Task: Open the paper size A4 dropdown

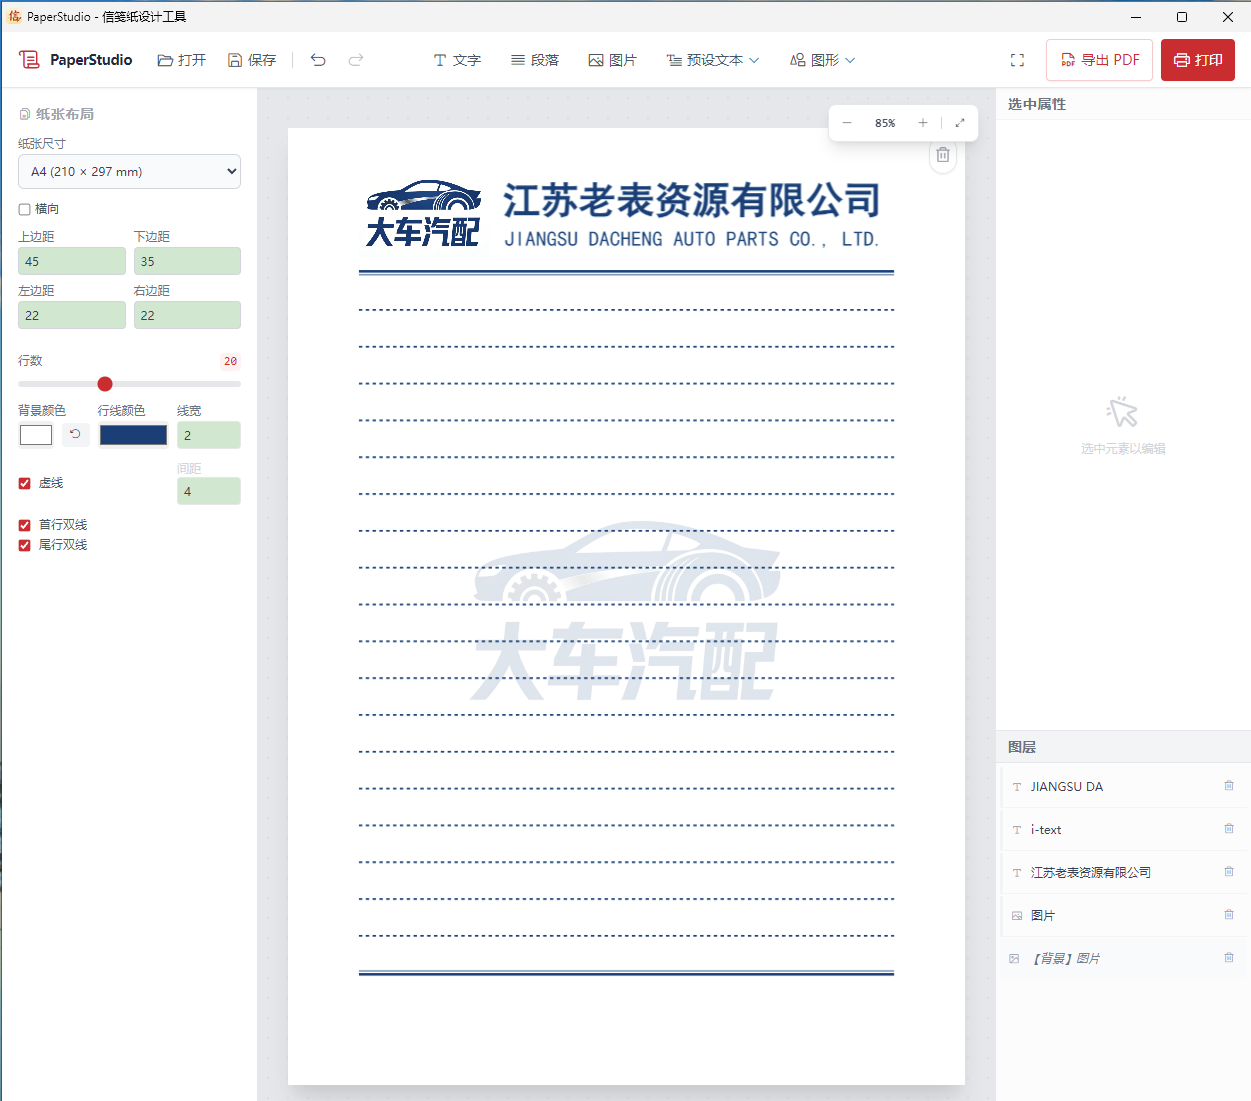Action: click(129, 171)
